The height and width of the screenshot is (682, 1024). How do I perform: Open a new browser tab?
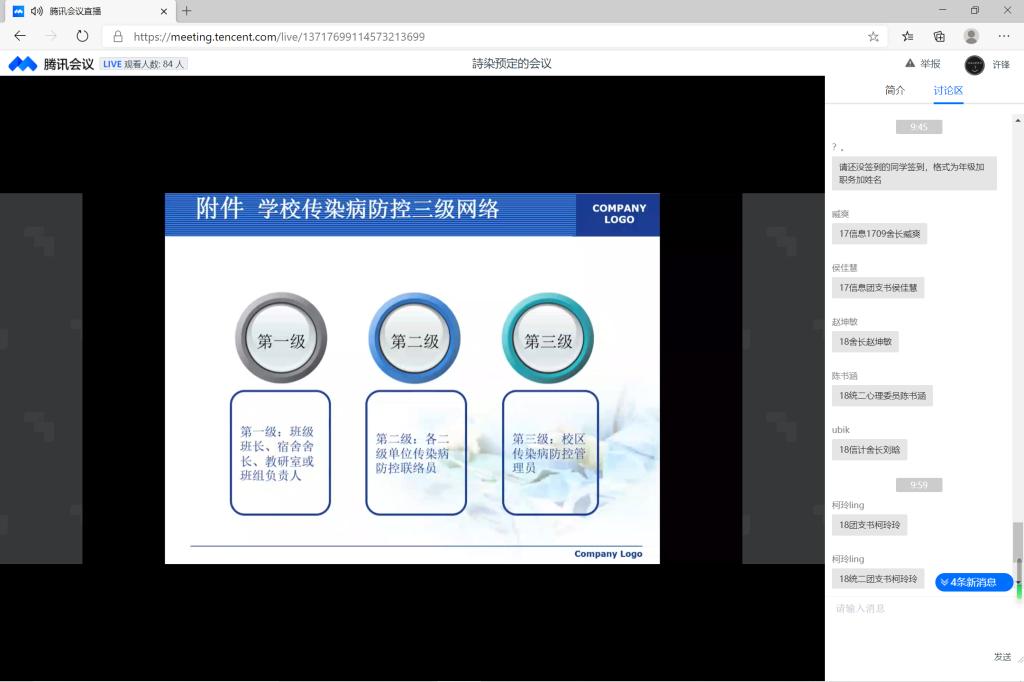click(x=186, y=11)
